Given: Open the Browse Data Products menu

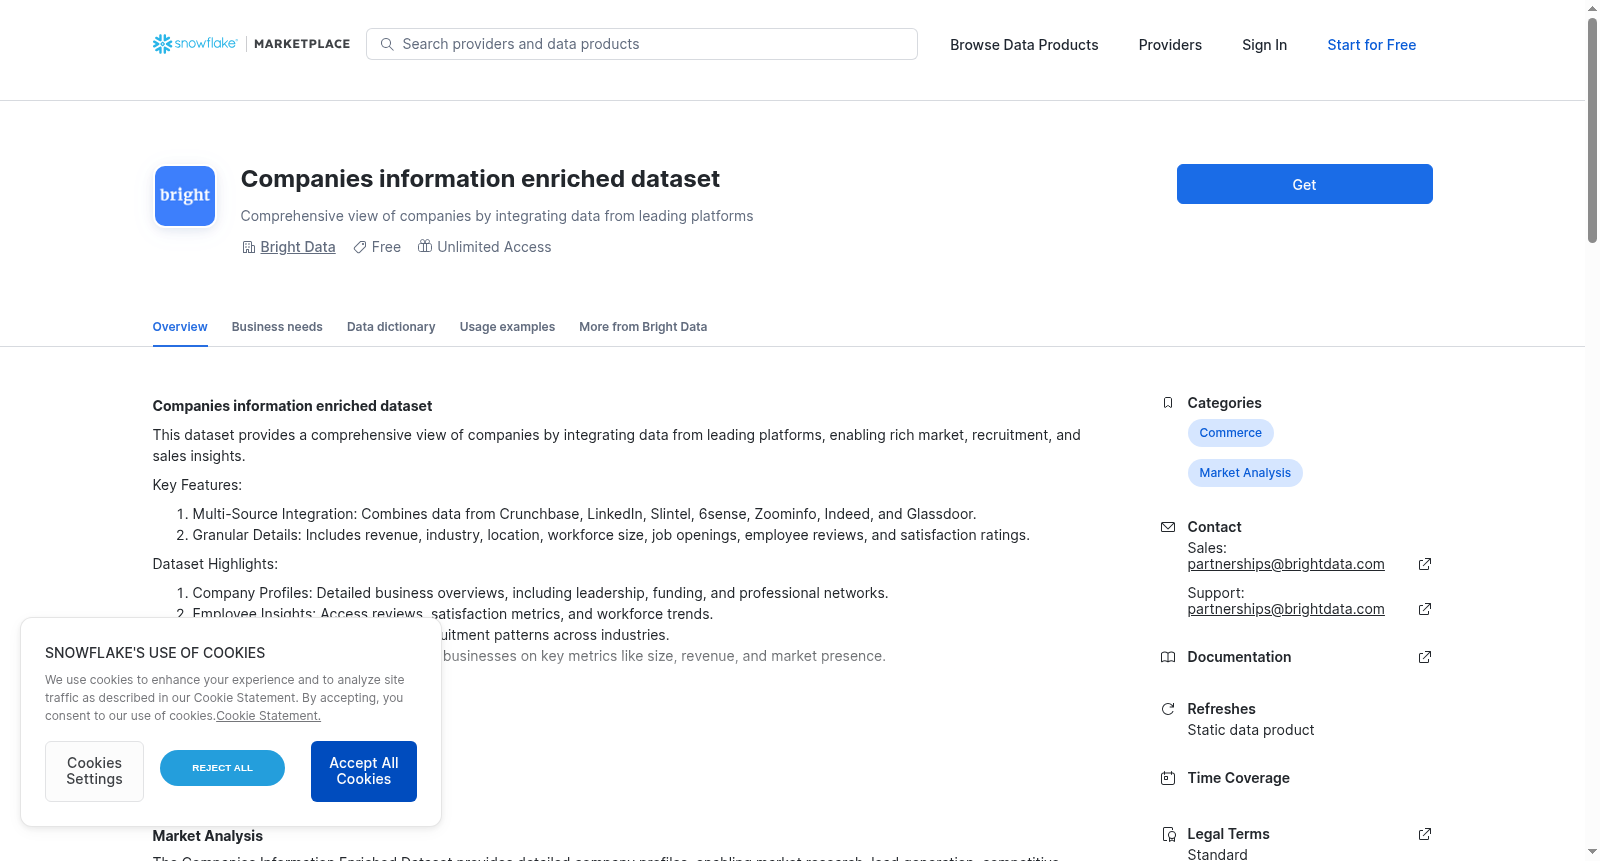Looking at the screenshot, I should click(1024, 45).
